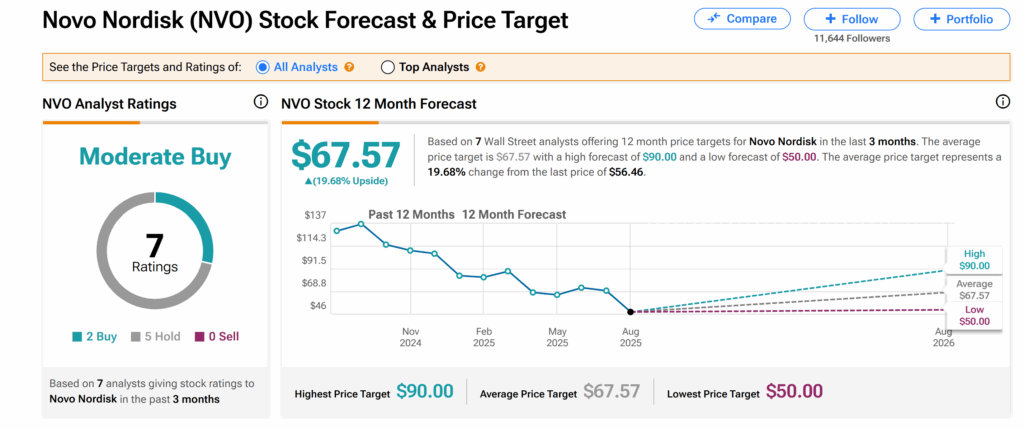Click the High $90.00 forecast label

click(973, 260)
